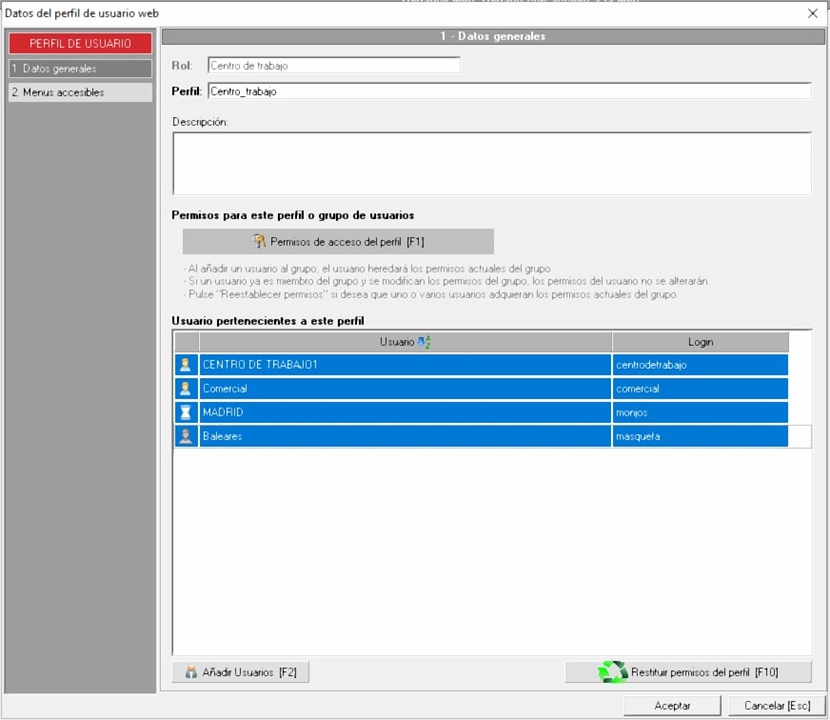Click the recycle icon on Restituir permisos
830x720 pixels.
pos(612,672)
